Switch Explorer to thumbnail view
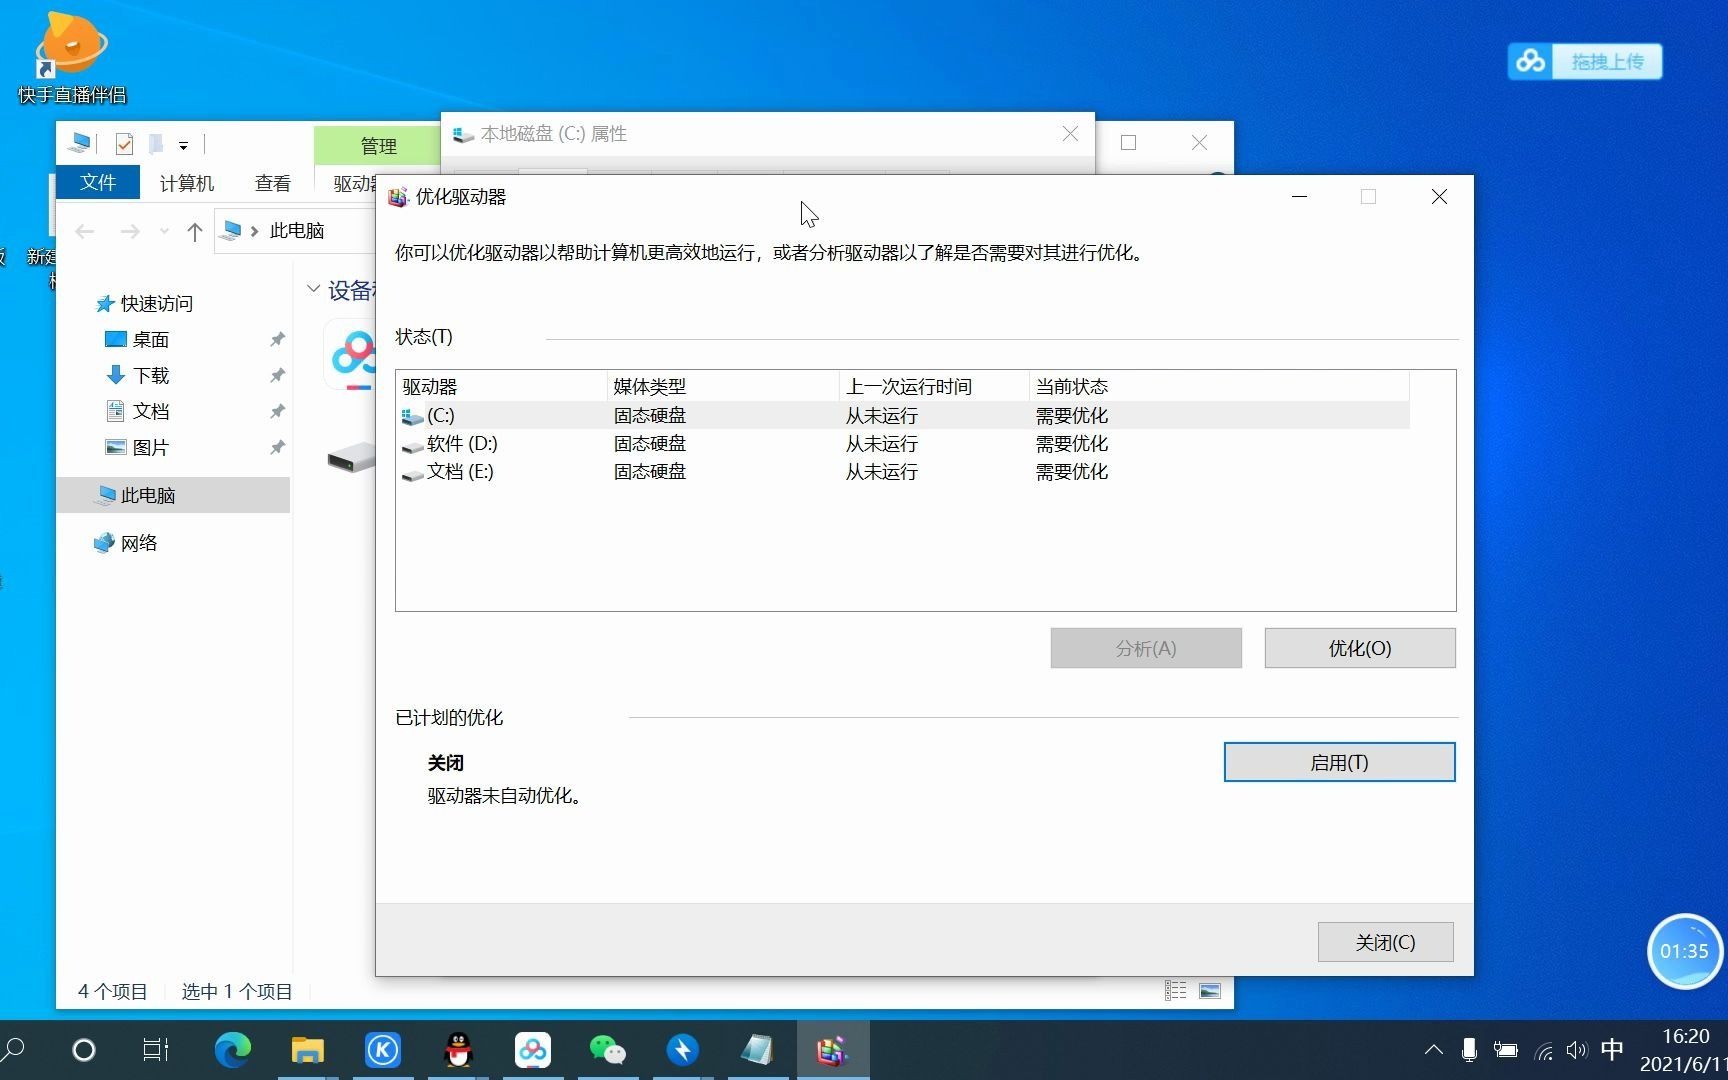The height and width of the screenshot is (1080, 1728). [1209, 990]
